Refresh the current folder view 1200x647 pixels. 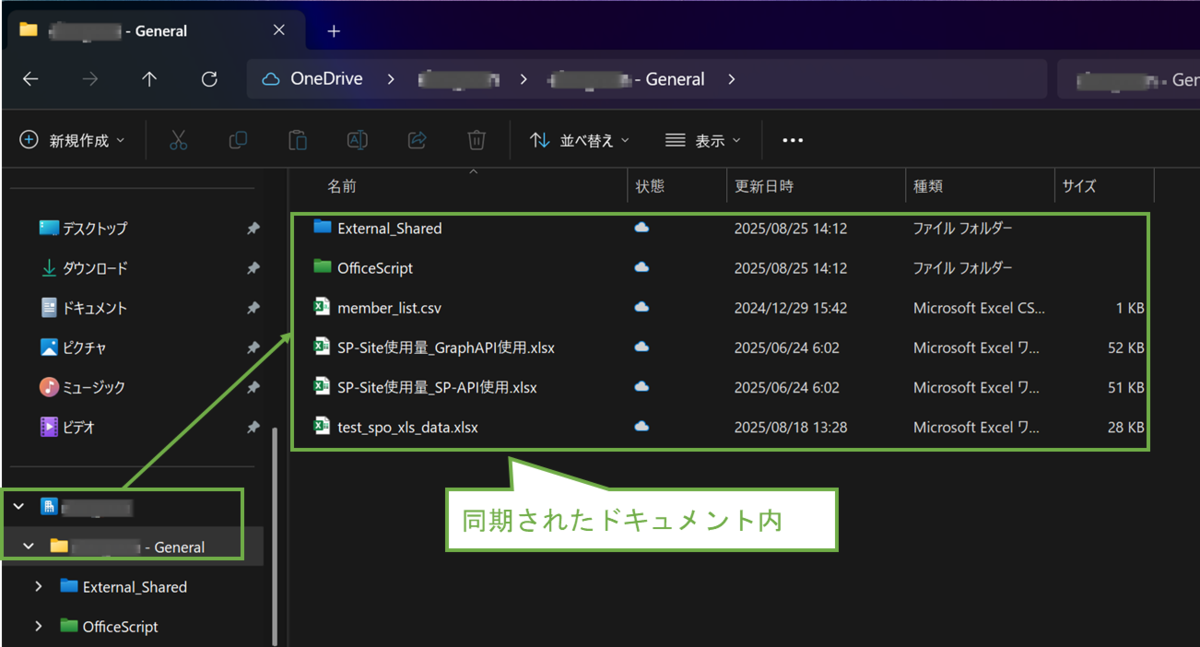pyautogui.click(x=209, y=79)
